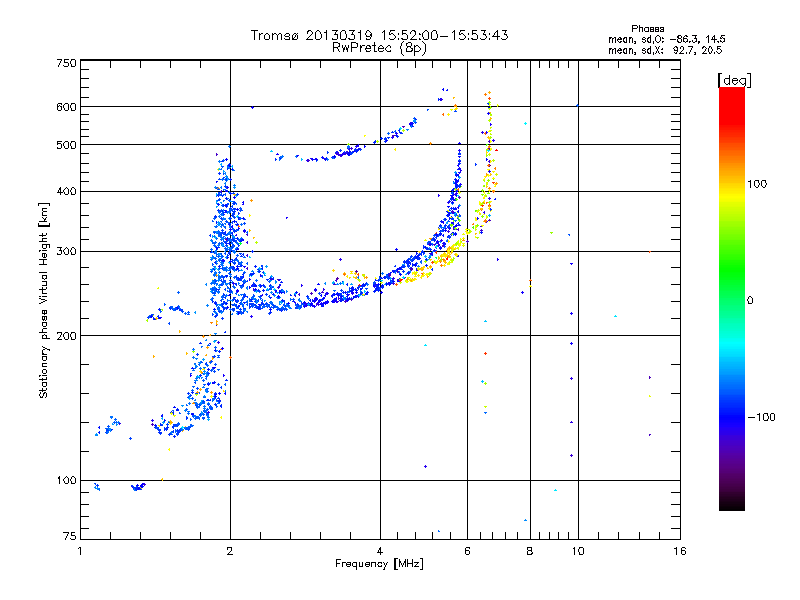Click the y-axis tick label '200'

[66, 336]
